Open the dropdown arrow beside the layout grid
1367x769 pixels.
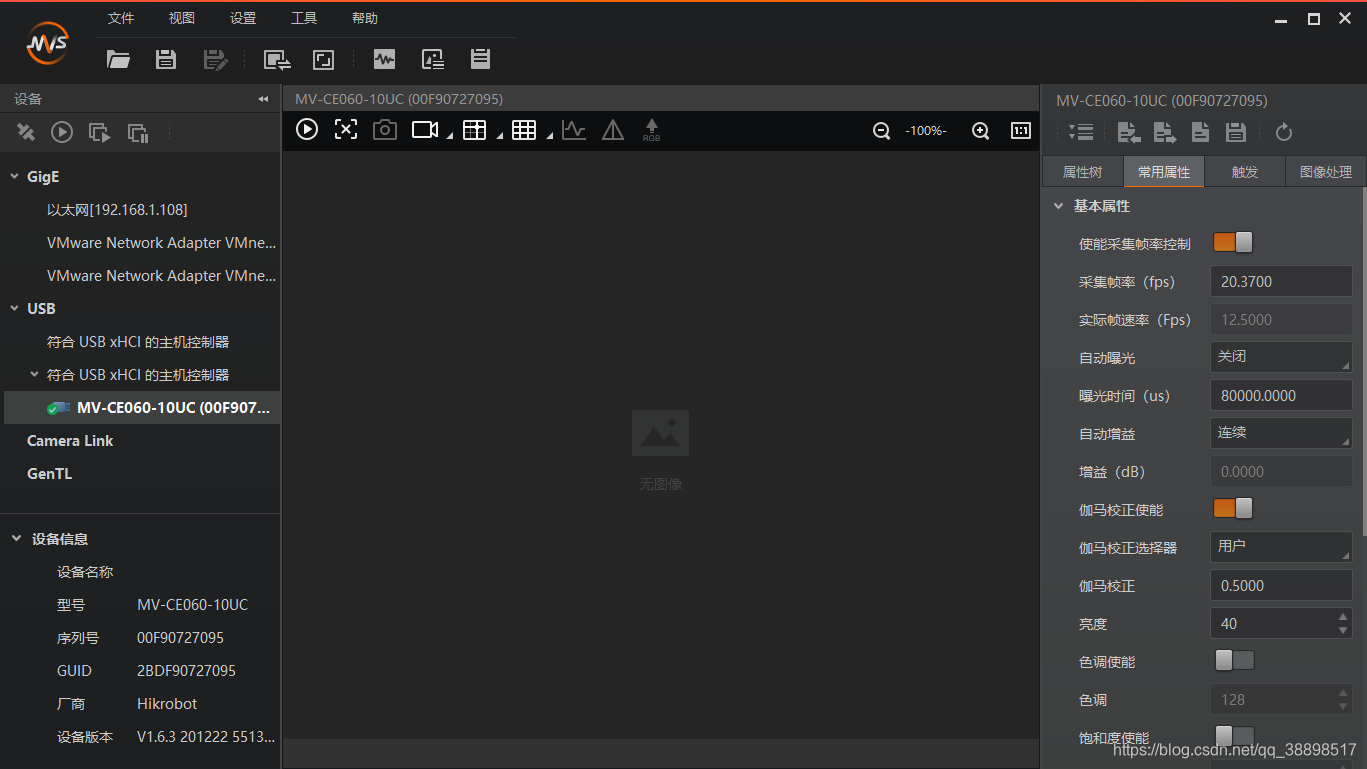(500, 136)
